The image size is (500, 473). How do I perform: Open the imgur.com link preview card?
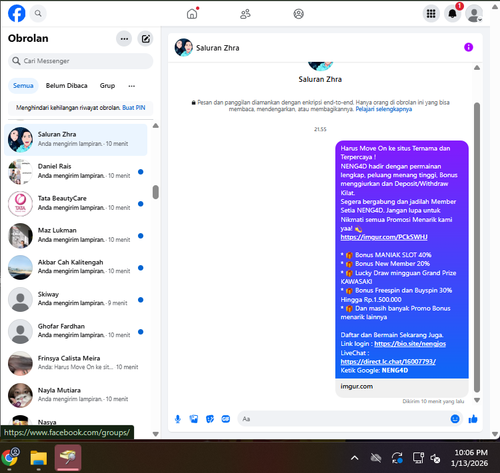click(402, 387)
